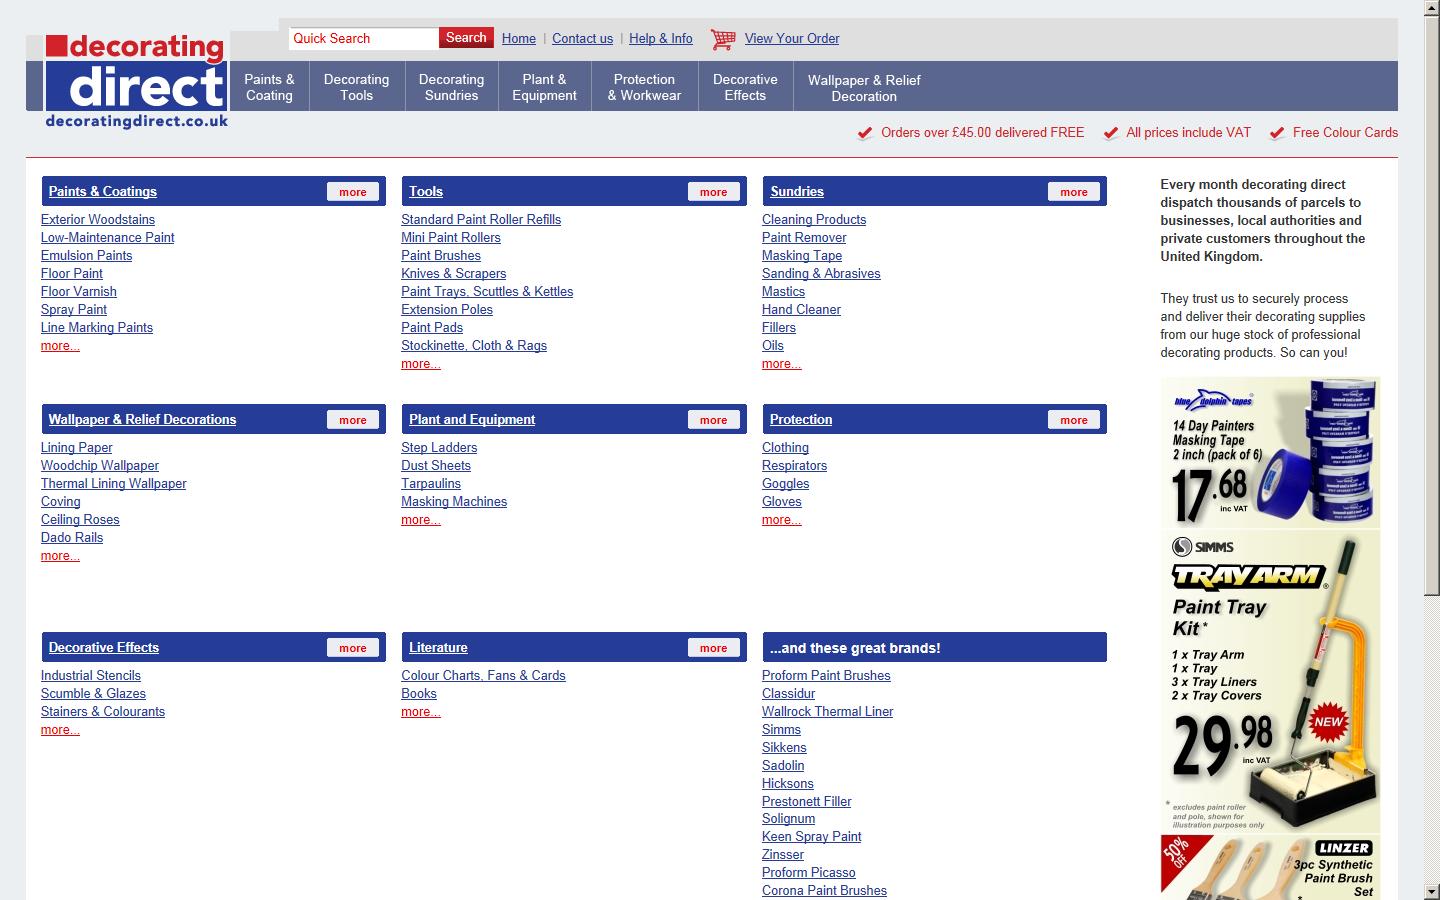The width and height of the screenshot is (1440, 900).
Task: Go to Exterior Woodstains category
Action: (x=98, y=219)
